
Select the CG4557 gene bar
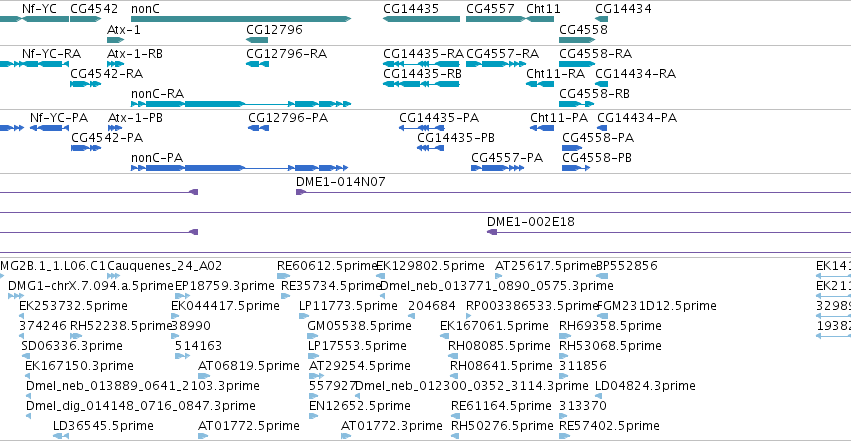496,19
